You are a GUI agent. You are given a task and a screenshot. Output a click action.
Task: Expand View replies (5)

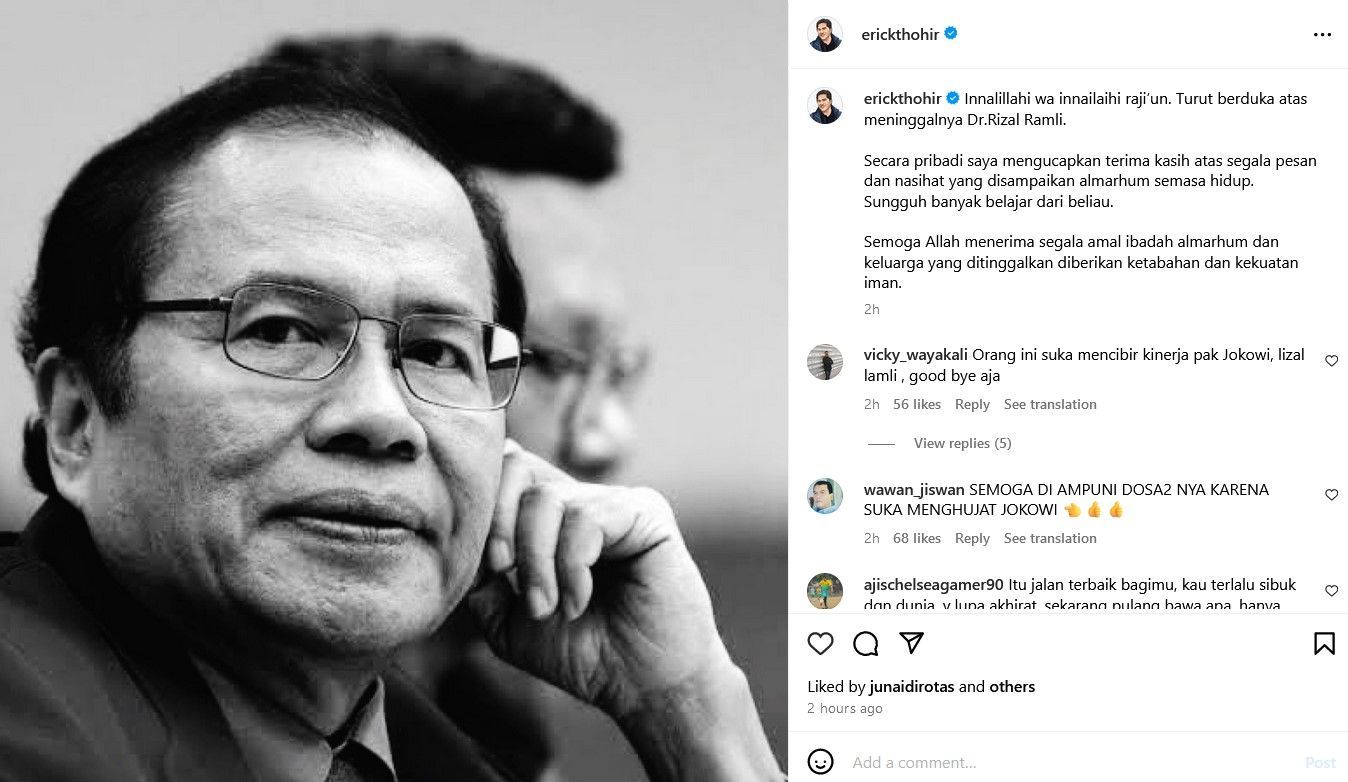tap(962, 443)
